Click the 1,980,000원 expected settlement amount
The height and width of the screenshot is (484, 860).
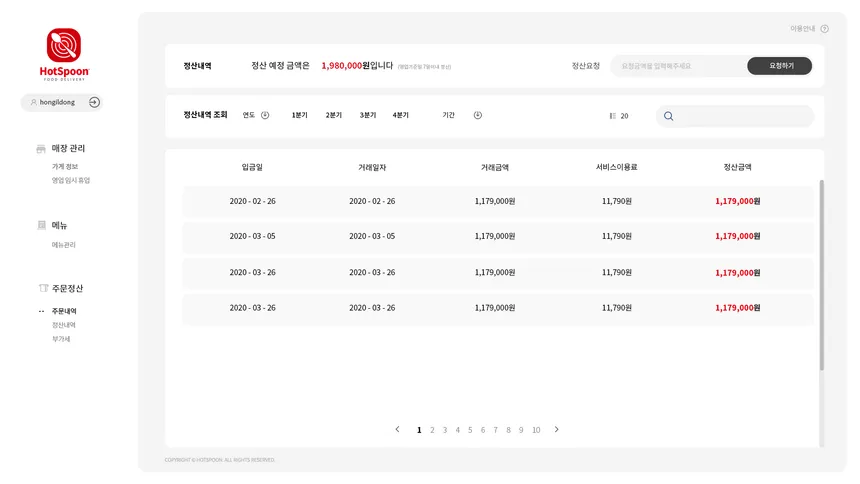(346, 66)
